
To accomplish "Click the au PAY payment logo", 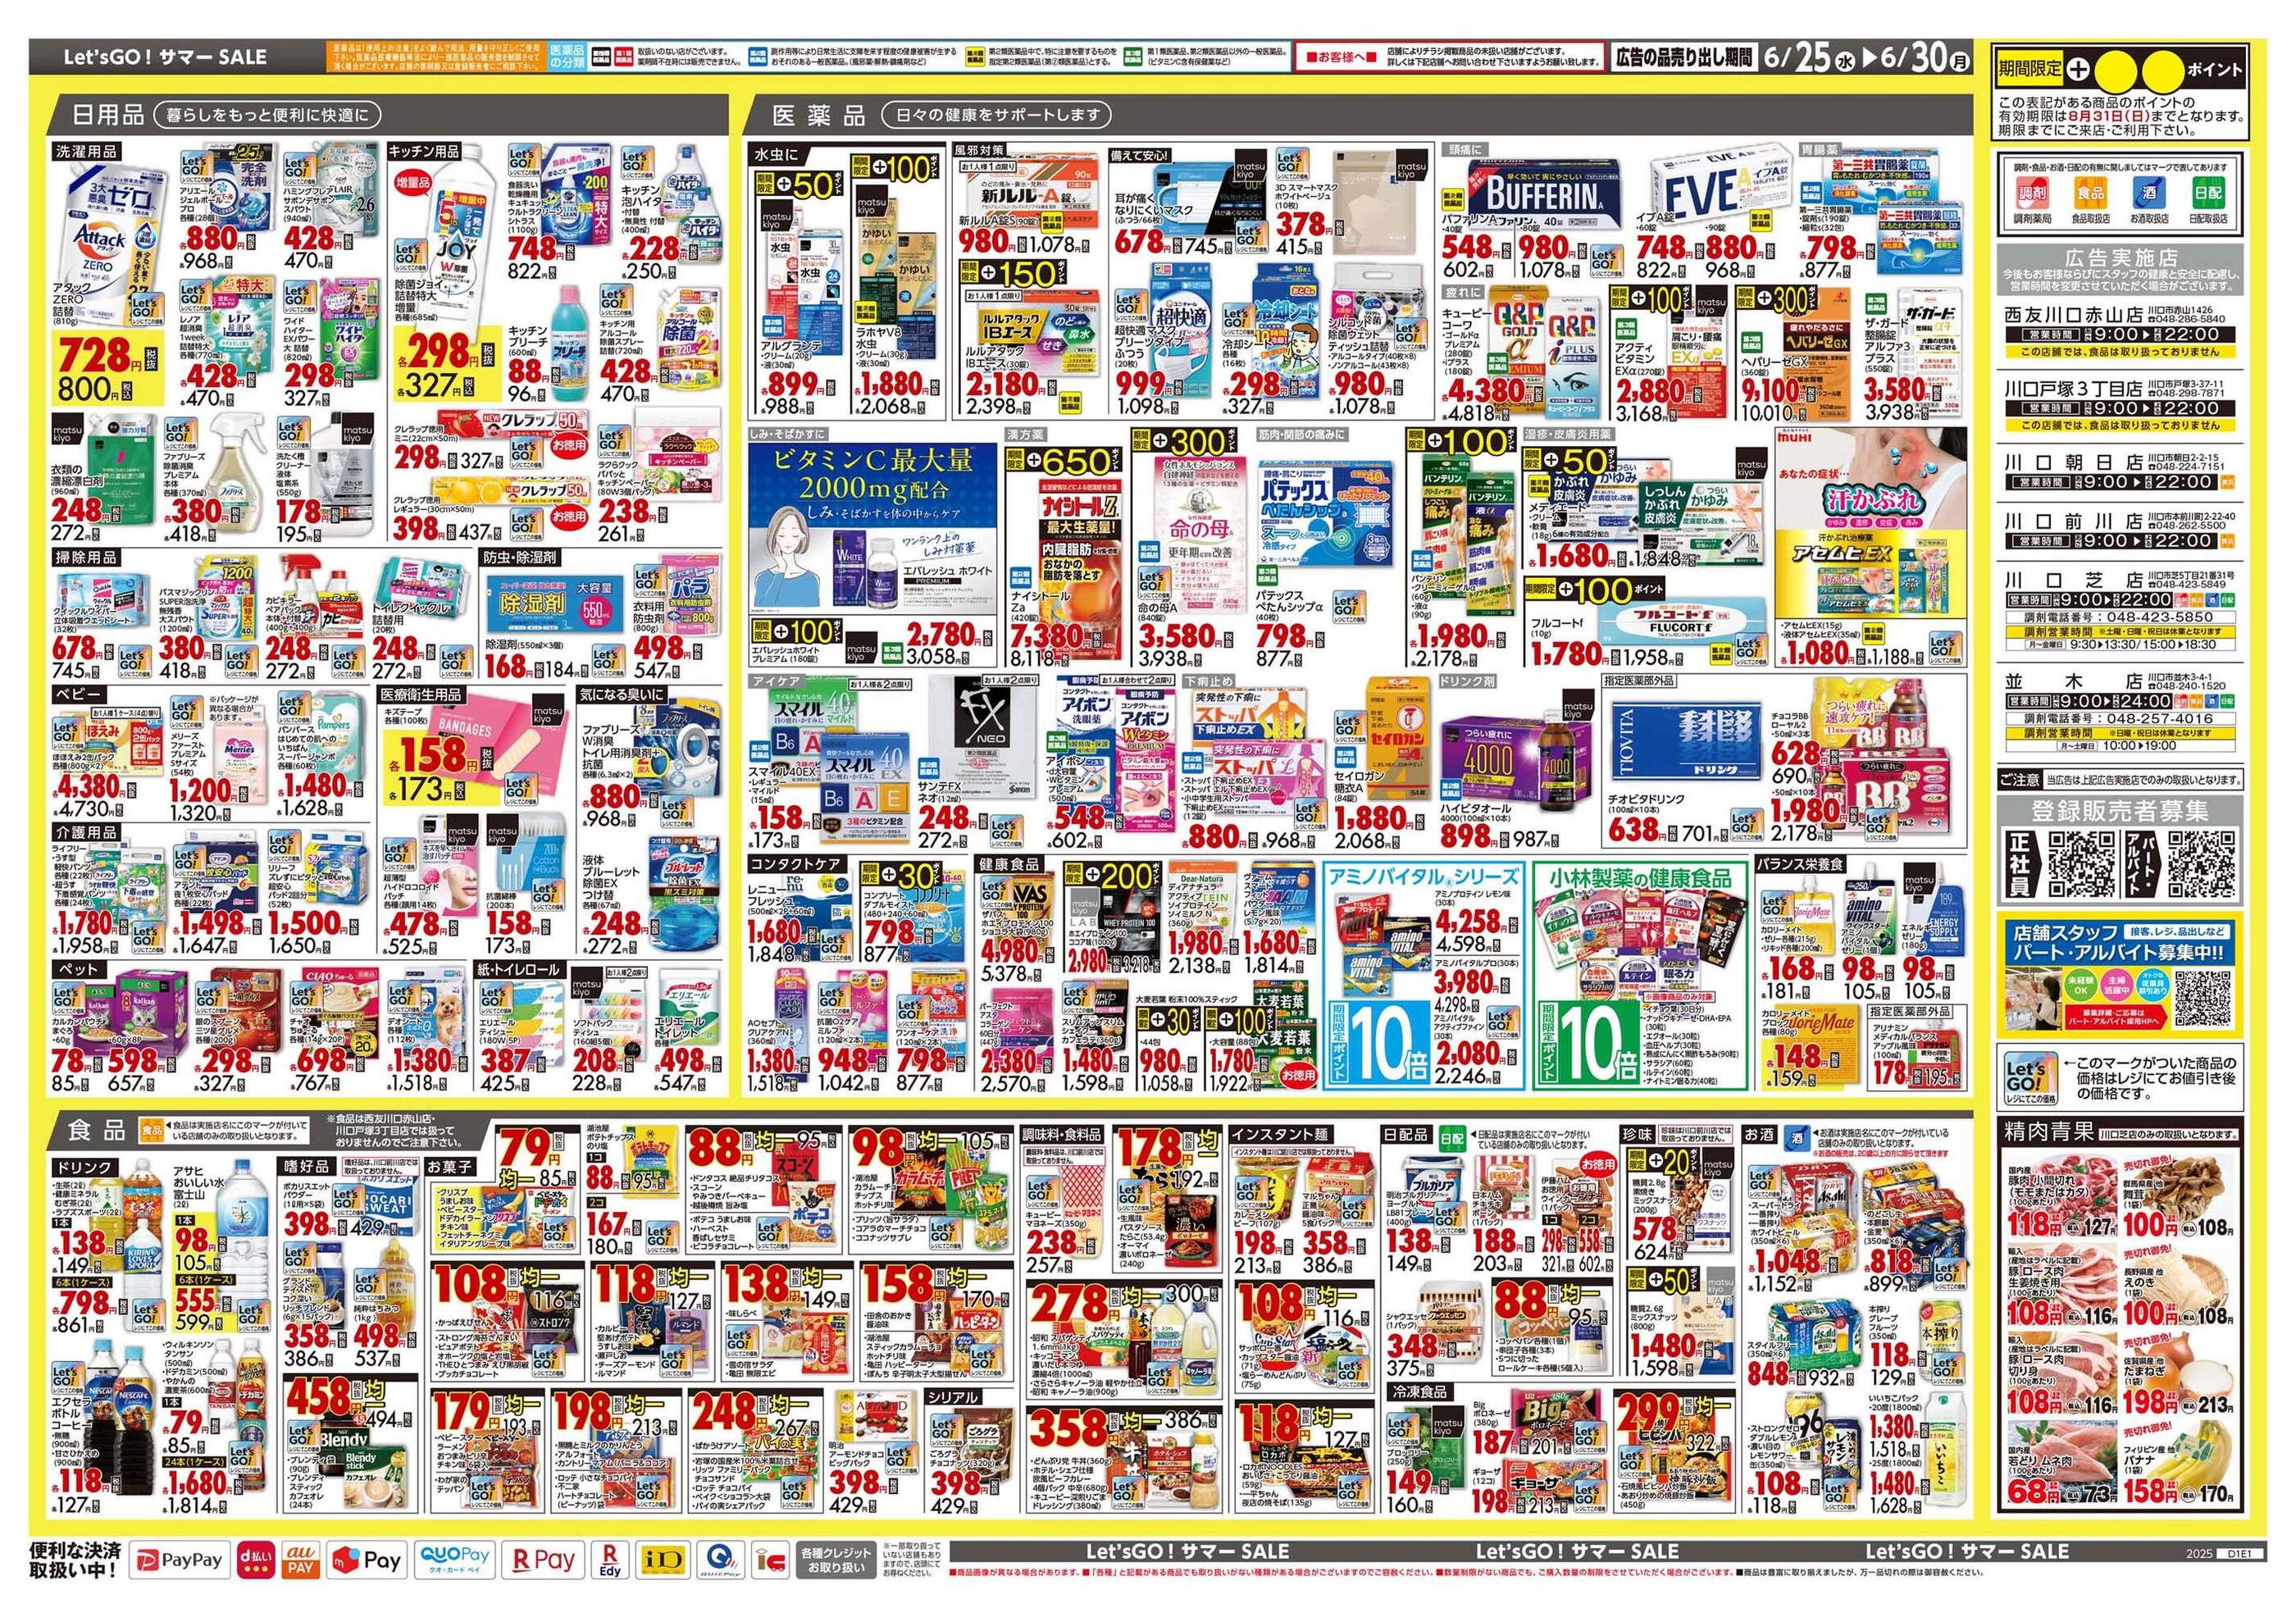I will [x=300, y=1560].
